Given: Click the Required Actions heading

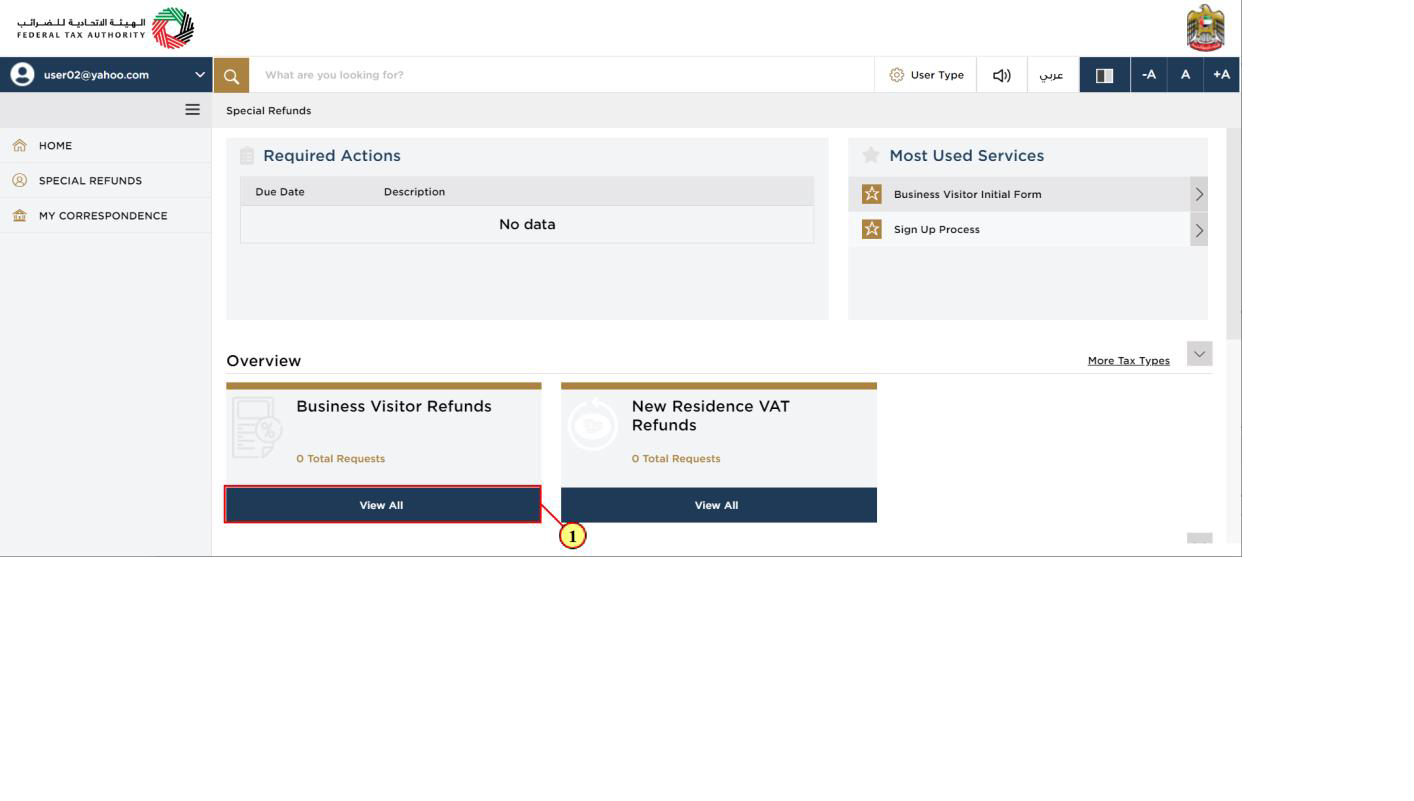Looking at the screenshot, I should tap(332, 156).
